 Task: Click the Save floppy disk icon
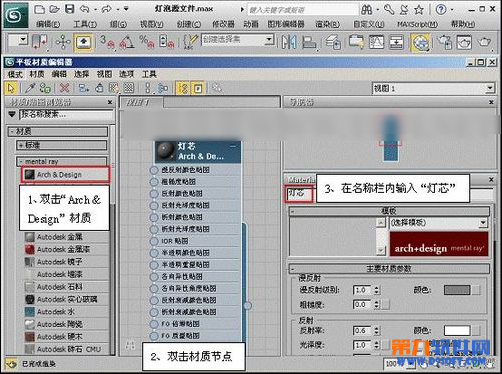pos(69,9)
